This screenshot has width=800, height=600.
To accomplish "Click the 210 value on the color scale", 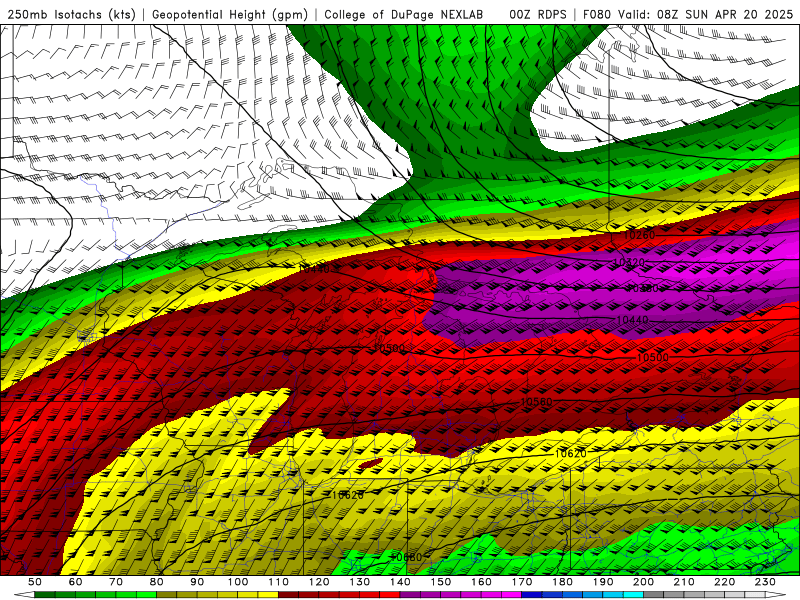I will 684,582.
